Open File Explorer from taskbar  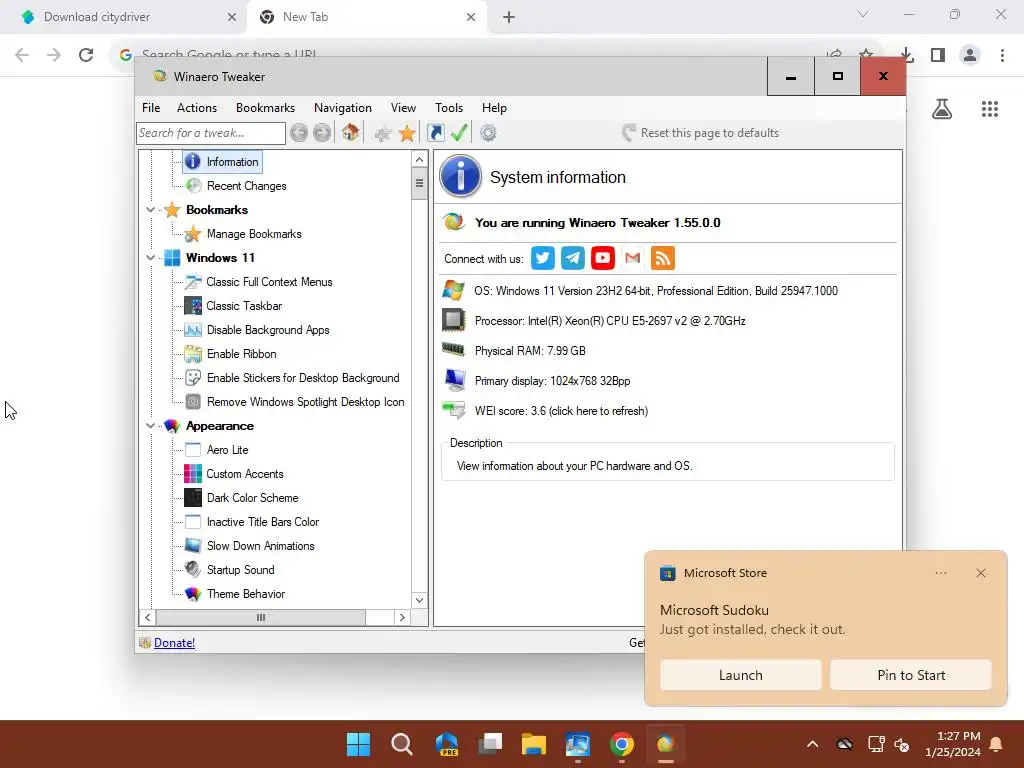(534, 744)
